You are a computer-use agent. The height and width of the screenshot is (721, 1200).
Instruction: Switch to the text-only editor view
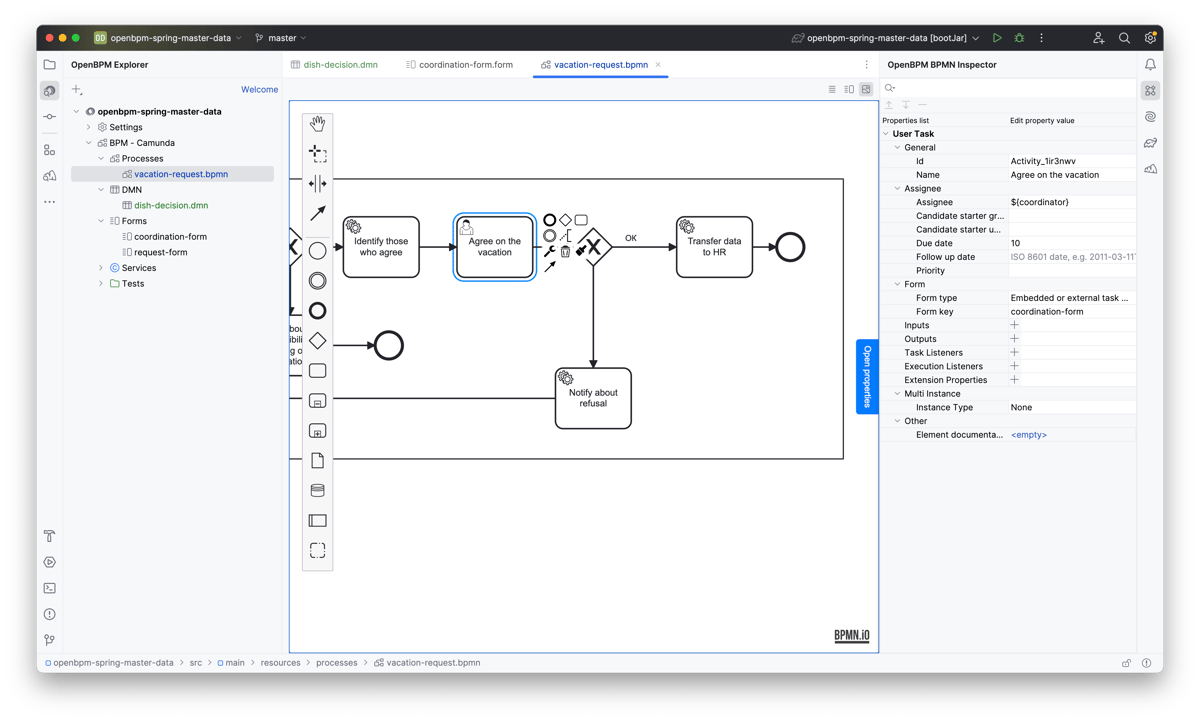click(x=832, y=89)
